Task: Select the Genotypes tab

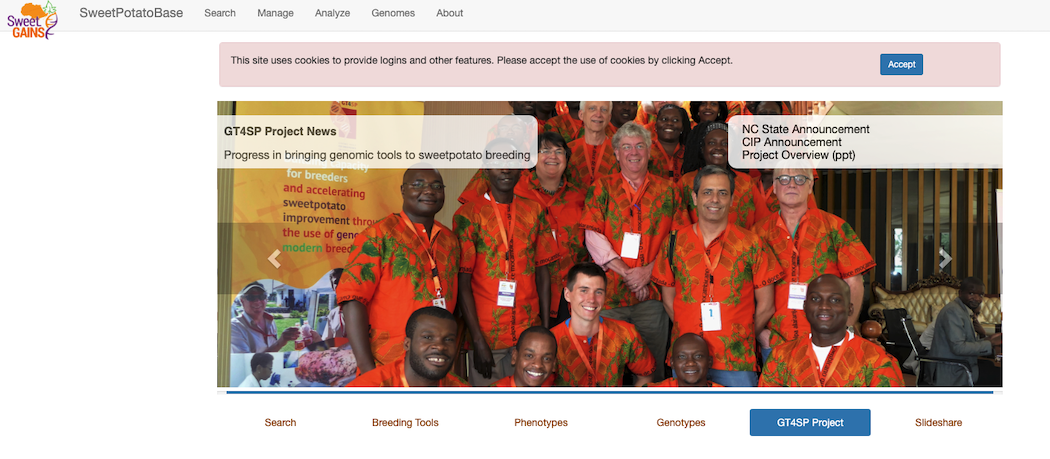Action: (x=681, y=422)
